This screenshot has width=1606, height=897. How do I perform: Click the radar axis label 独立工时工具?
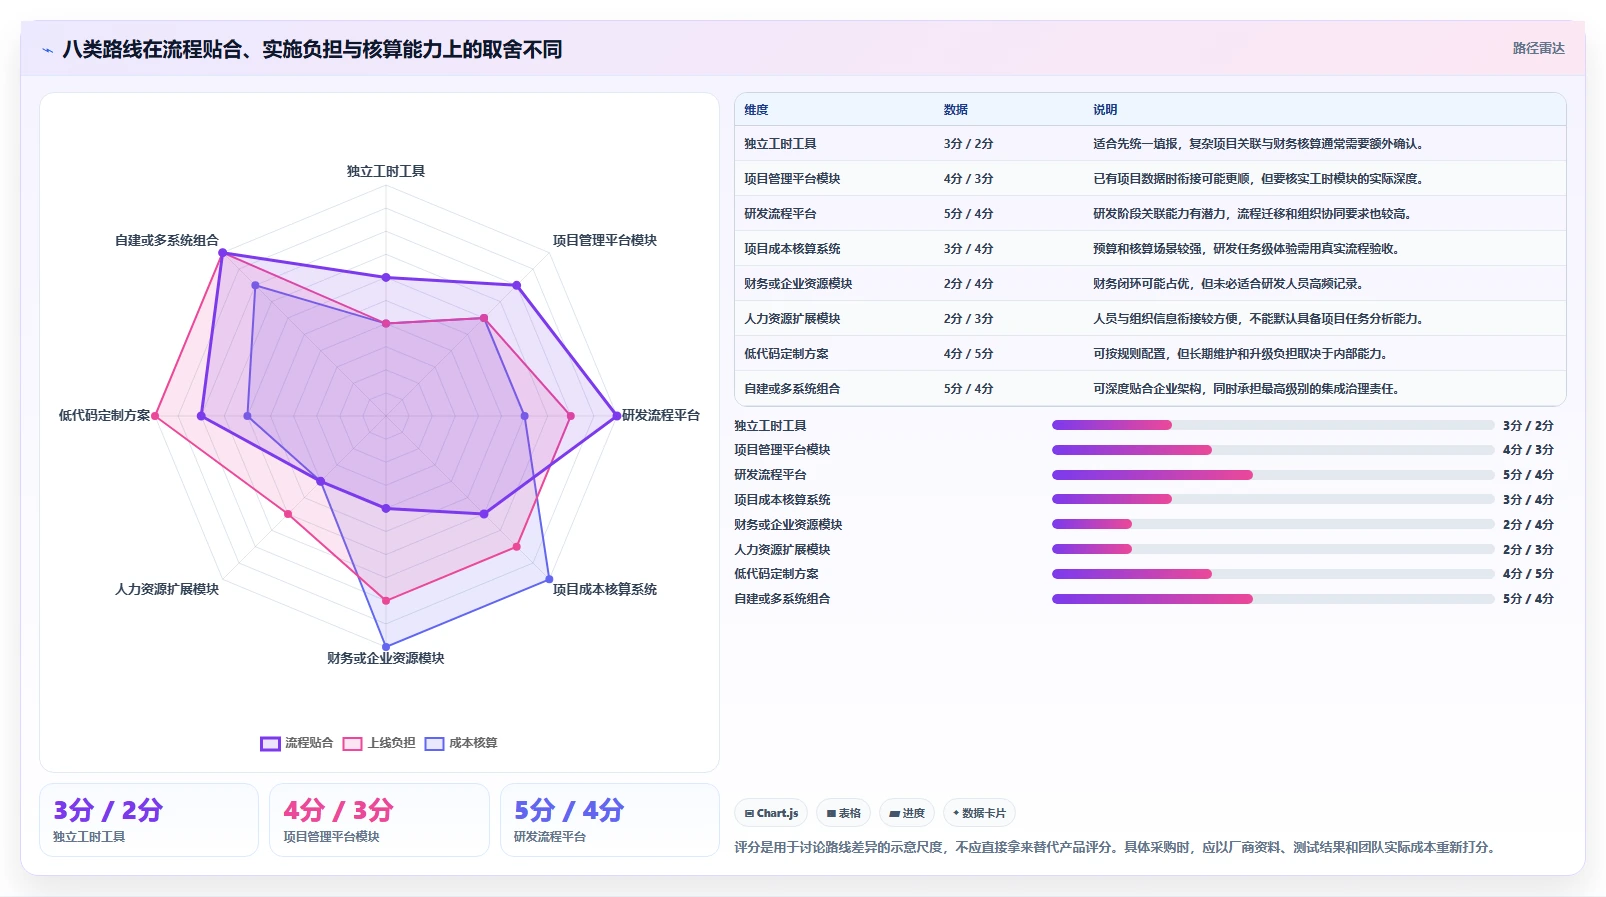[x=386, y=171]
